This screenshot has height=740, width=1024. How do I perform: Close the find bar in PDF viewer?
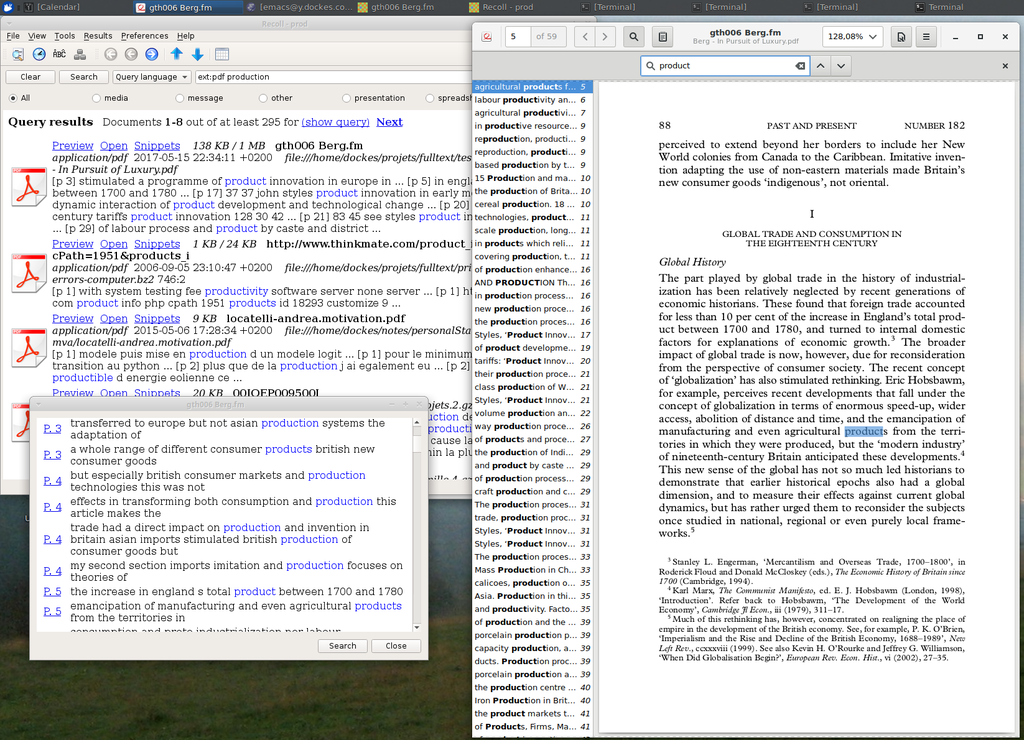click(1005, 66)
